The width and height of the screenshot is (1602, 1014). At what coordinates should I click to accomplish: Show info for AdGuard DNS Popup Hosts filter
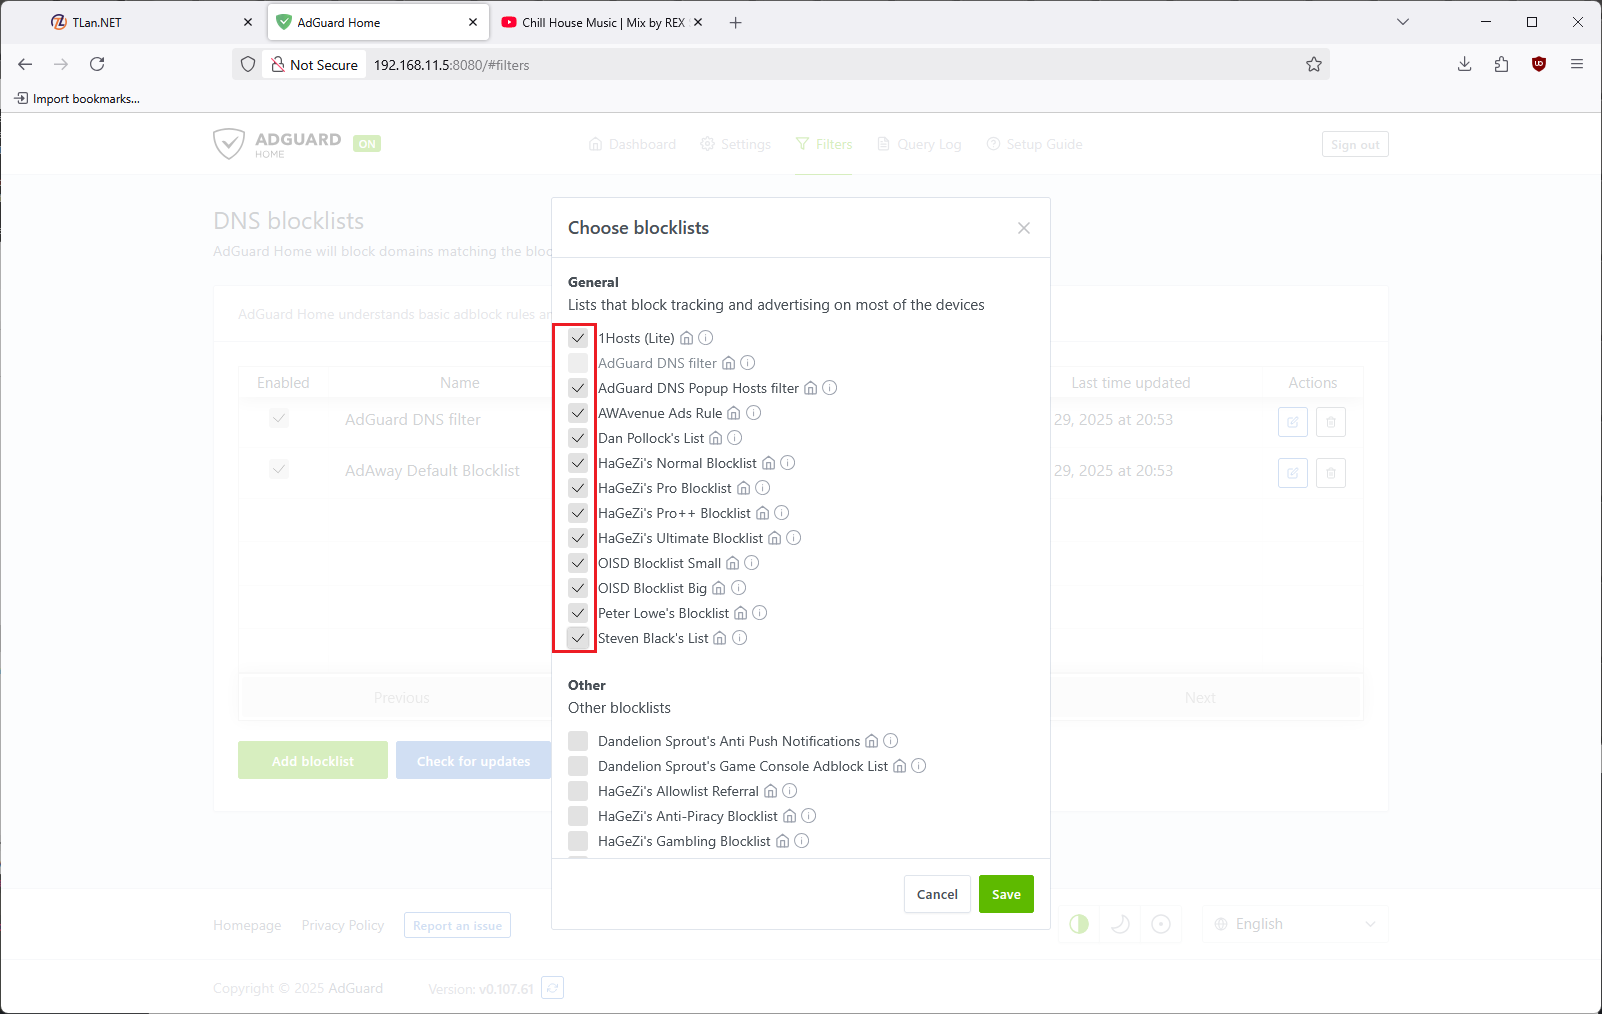(x=830, y=388)
